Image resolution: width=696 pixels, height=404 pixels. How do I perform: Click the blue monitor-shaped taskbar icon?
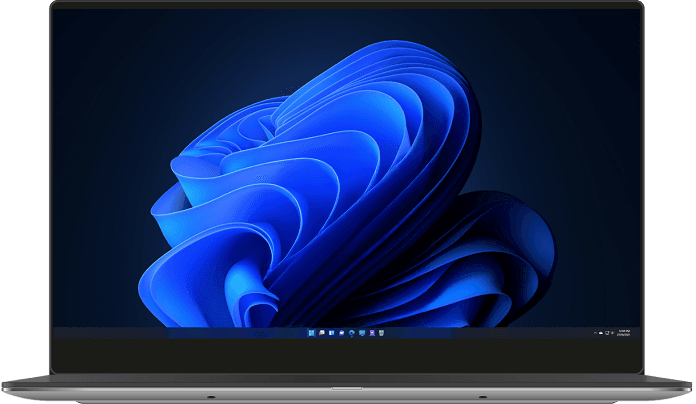[362, 333]
